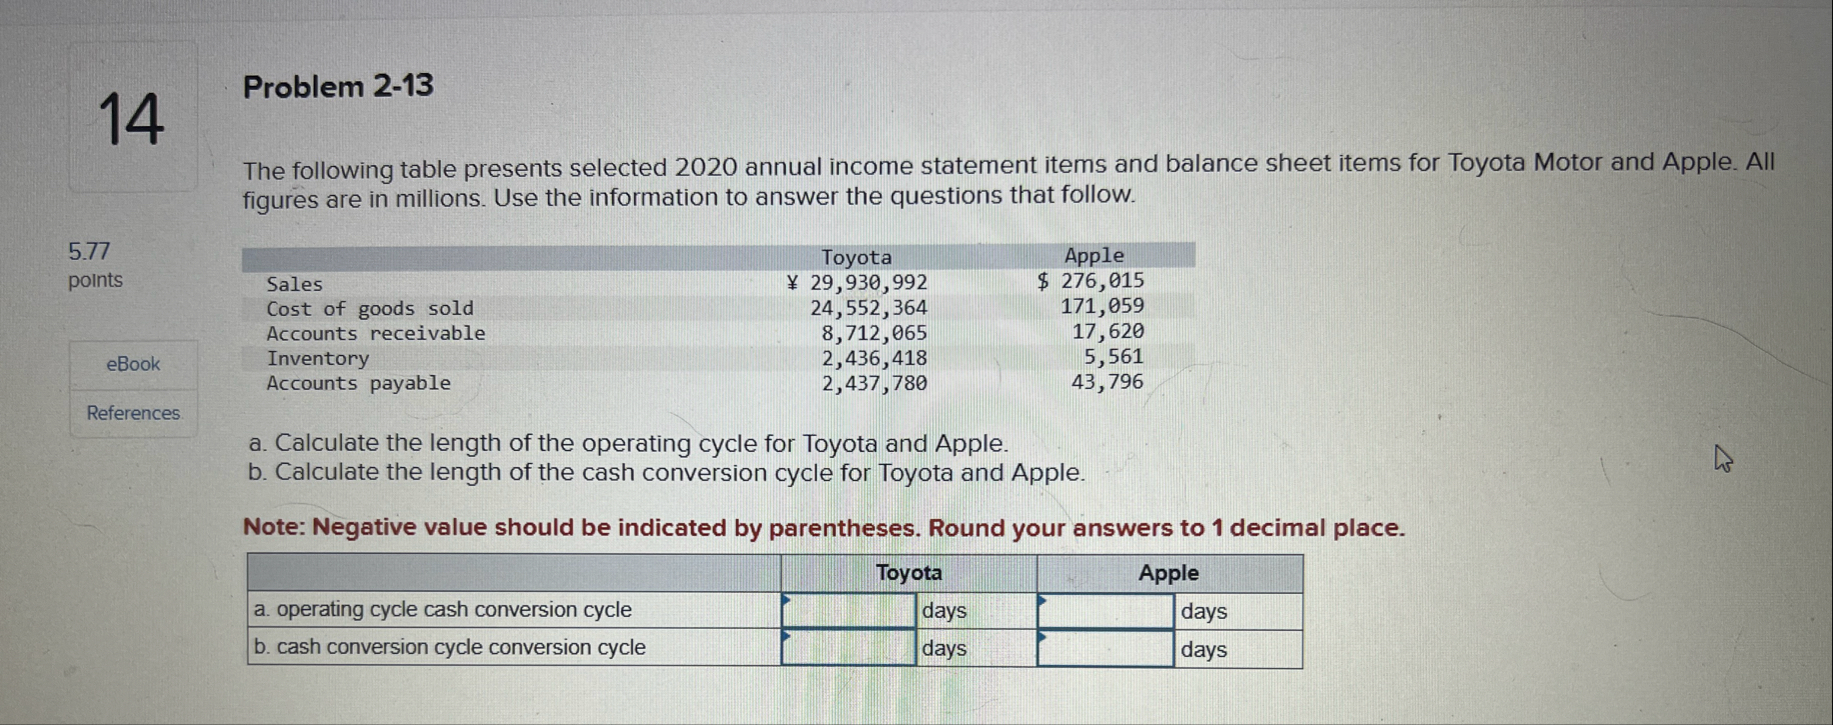Screen dimensions: 1833x725
Task: Select Apple accounts payable 43,796
Action: [1107, 381]
